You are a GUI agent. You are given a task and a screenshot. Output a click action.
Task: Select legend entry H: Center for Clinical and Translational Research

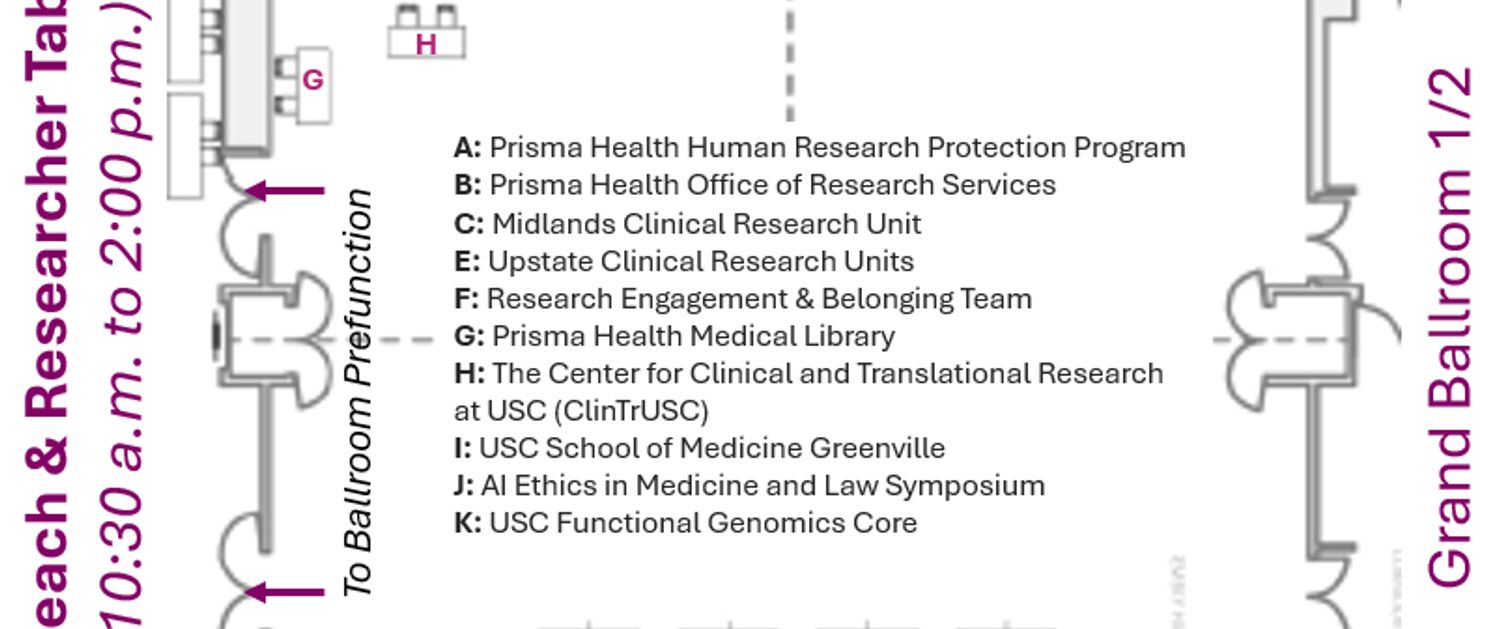click(808, 374)
